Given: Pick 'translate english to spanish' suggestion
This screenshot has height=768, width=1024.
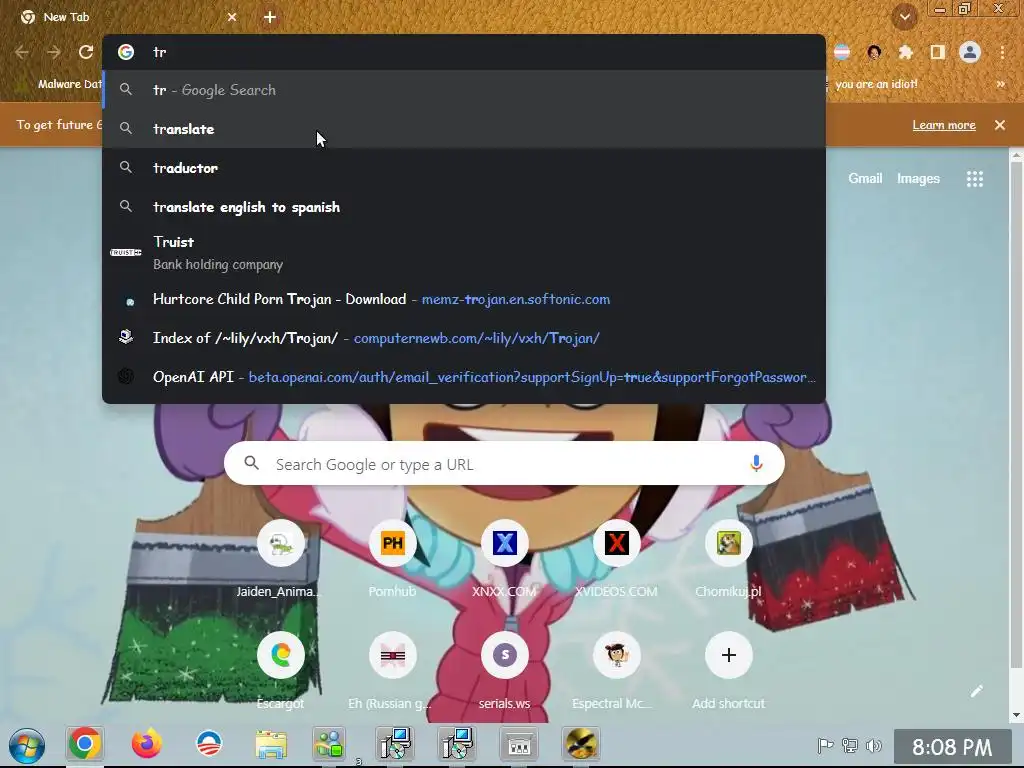Looking at the screenshot, I should pos(464,207).
